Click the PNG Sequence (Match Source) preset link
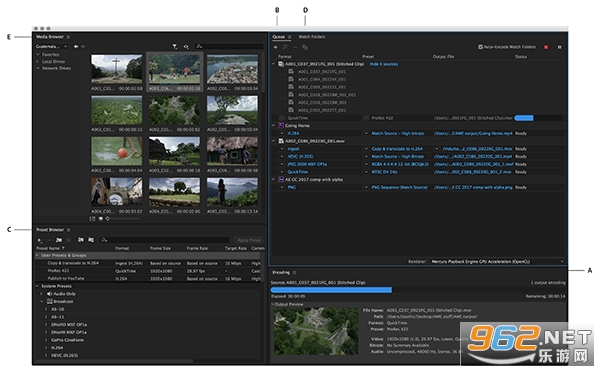600x372 pixels. 399,187
